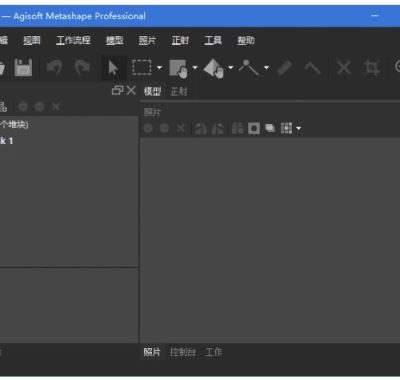The height and width of the screenshot is (380, 400).
Task: Click the thumbnails grid view icon
Action: click(x=286, y=128)
